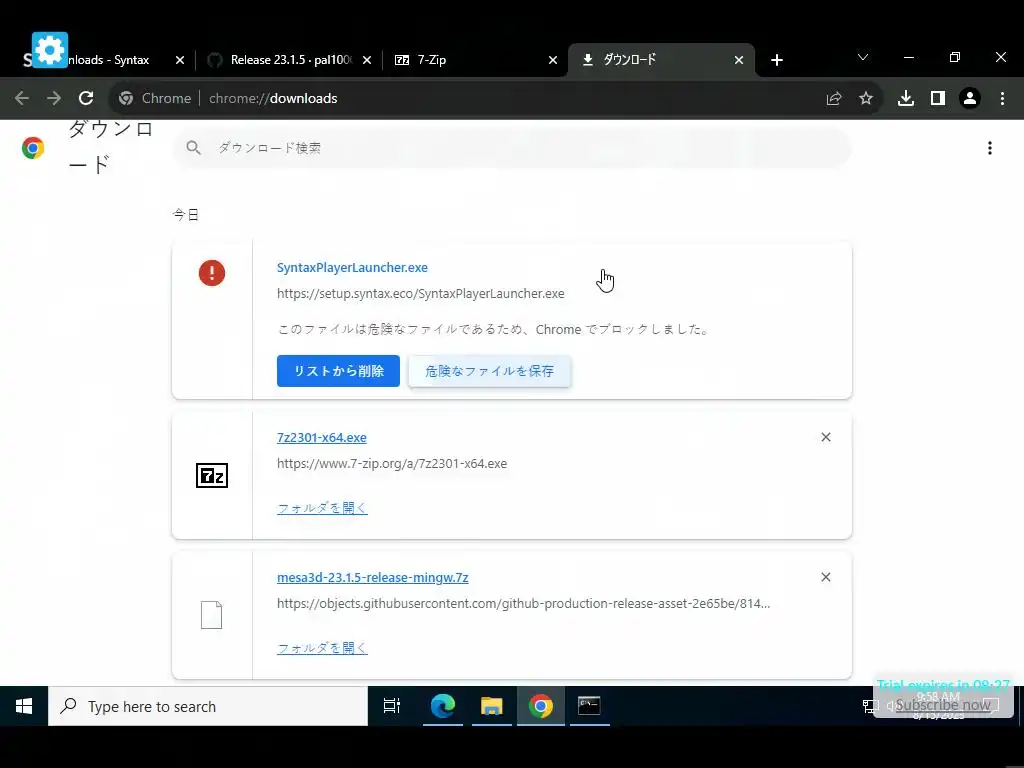1024x768 pixels.
Task: Click the red warning icon for SyntaxPlayerLauncher
Action: (x=212, y=273)
